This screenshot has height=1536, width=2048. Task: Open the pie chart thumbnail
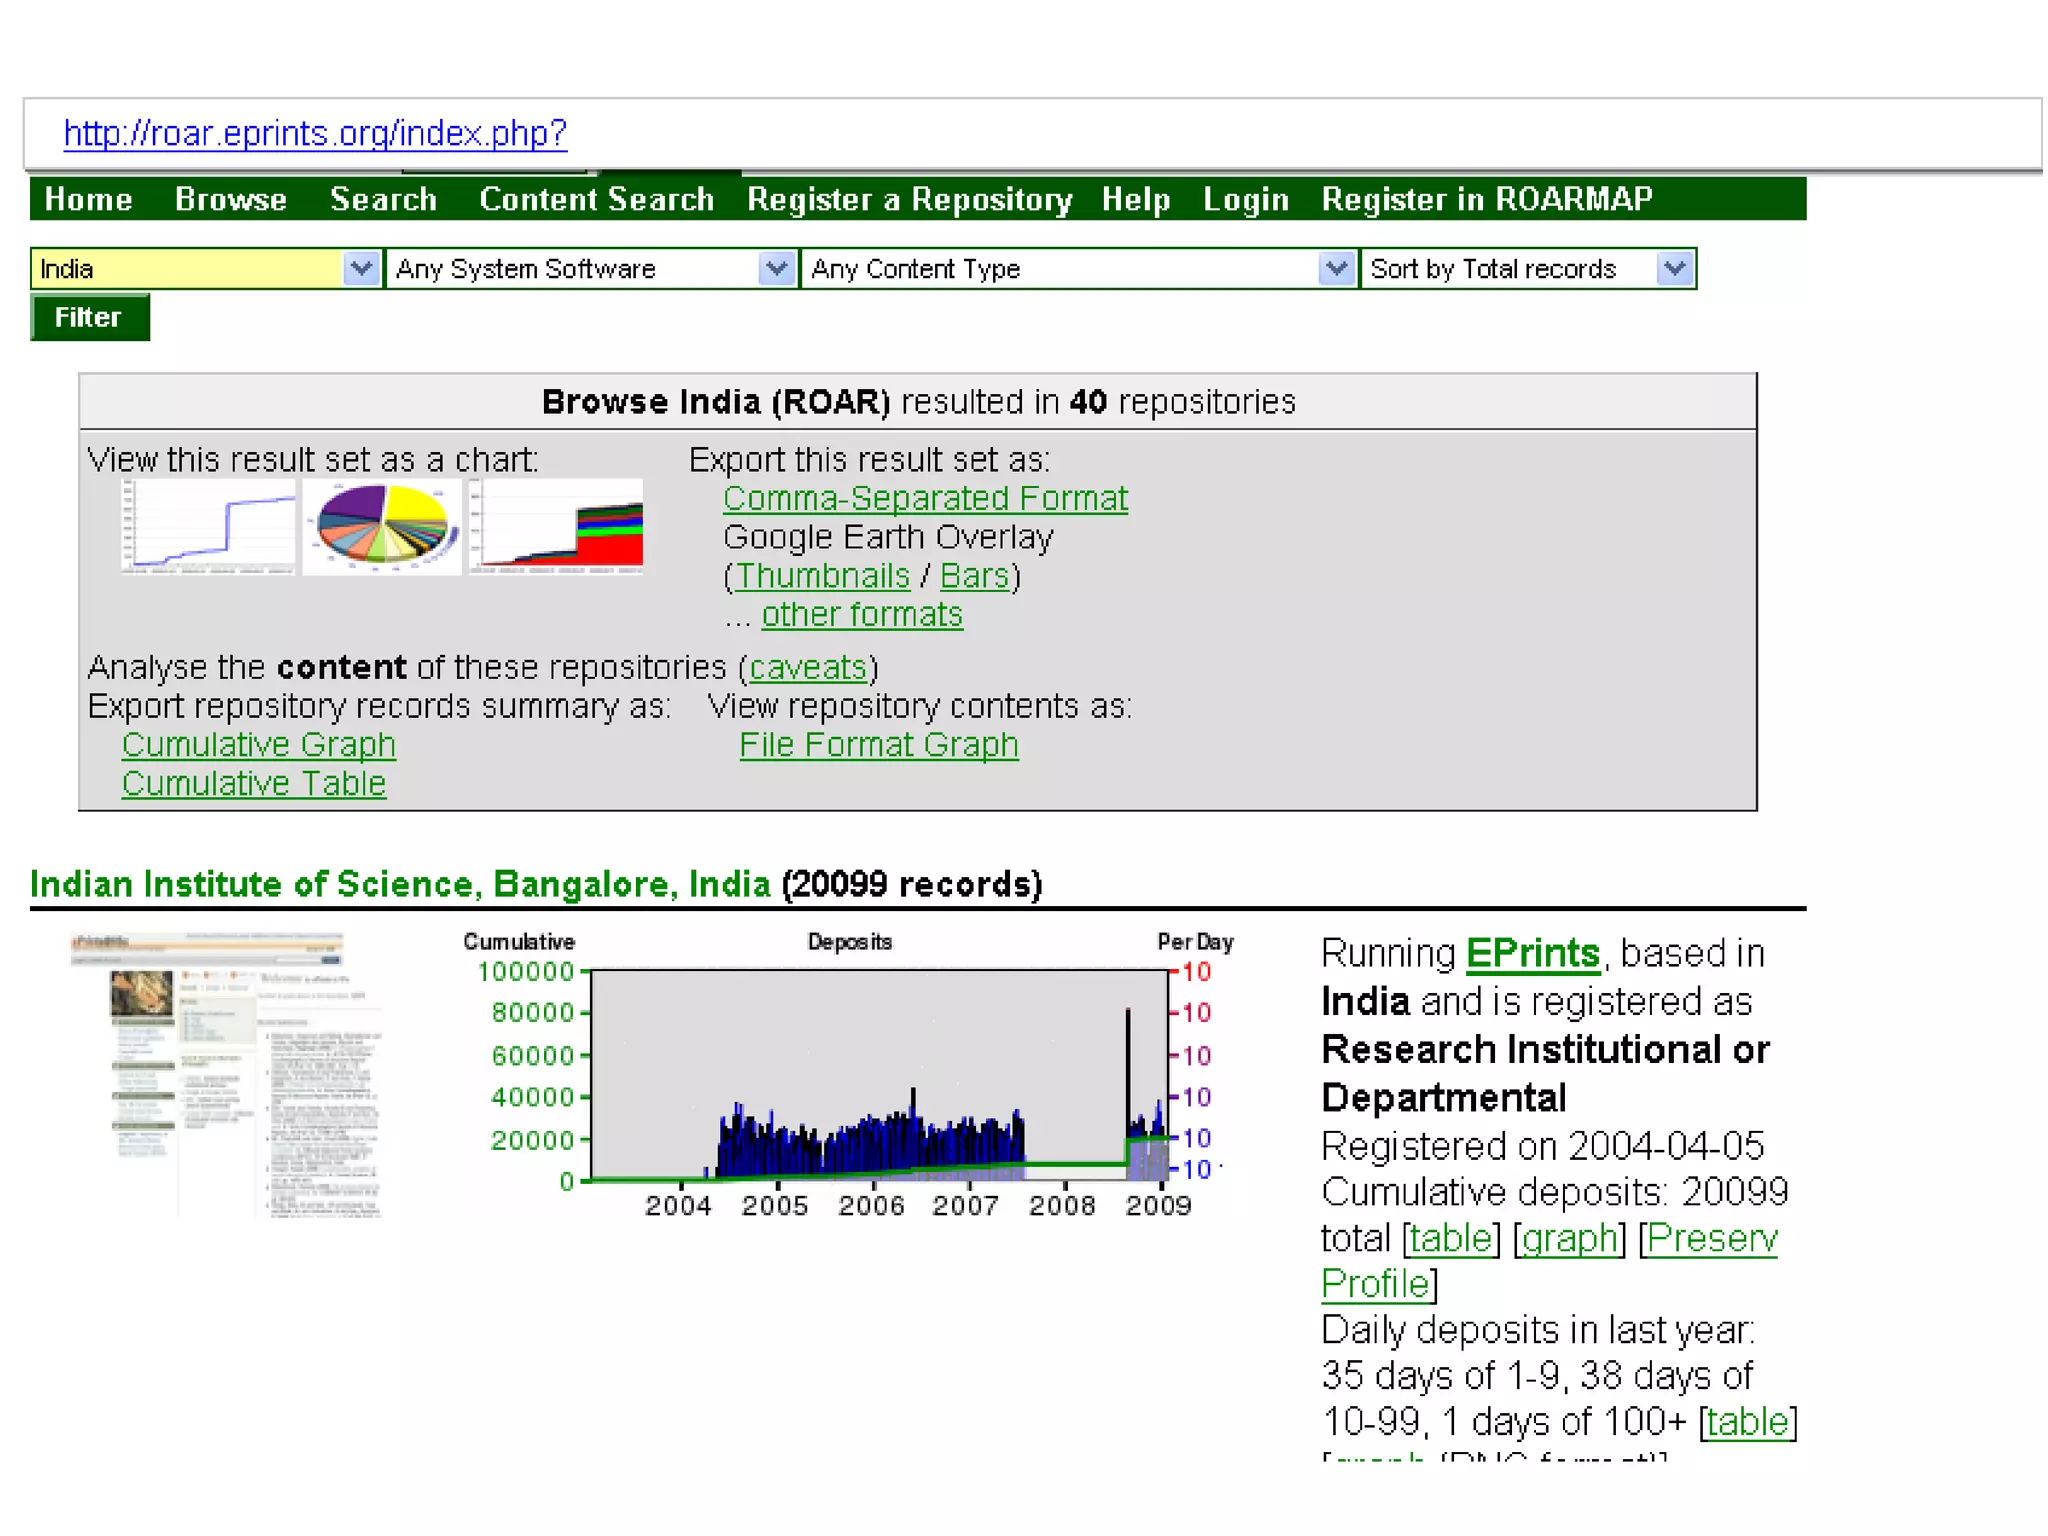pos(382,526)
